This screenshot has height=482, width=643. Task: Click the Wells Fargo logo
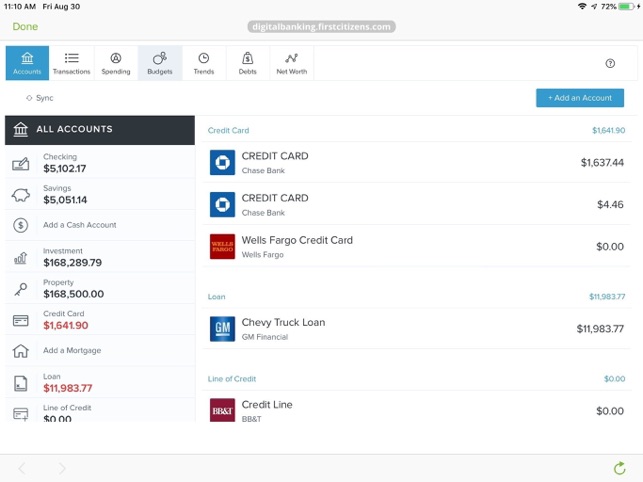(222, 247)
